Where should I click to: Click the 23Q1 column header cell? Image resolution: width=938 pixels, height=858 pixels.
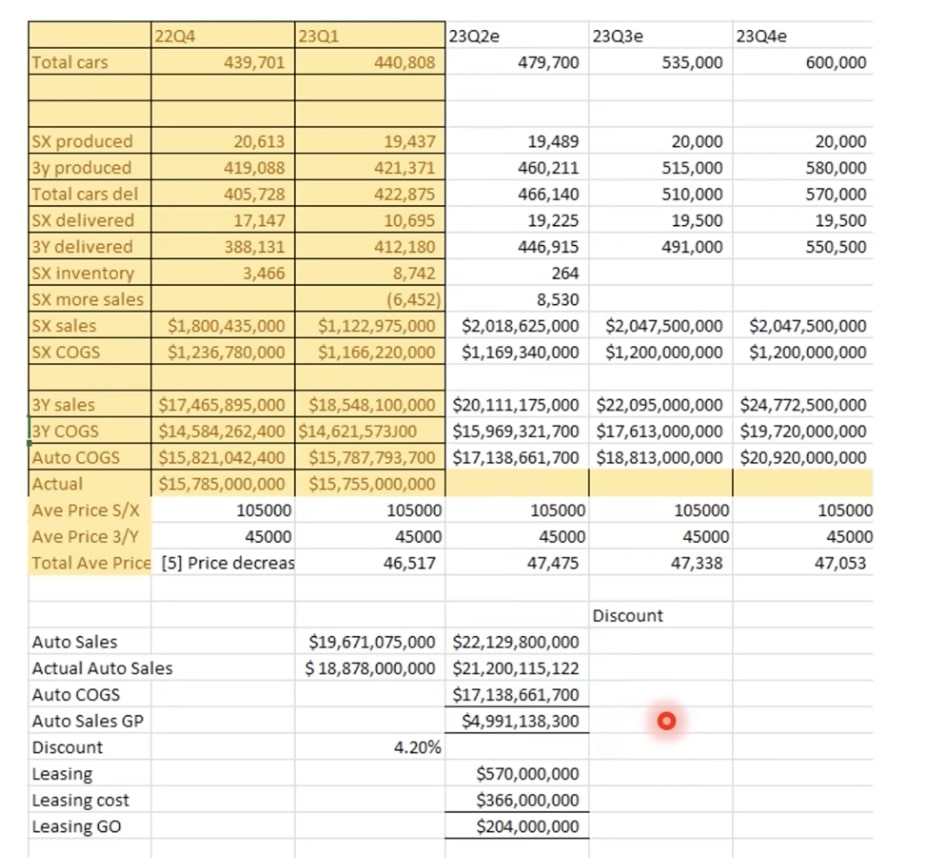click(x=365, y=37)
